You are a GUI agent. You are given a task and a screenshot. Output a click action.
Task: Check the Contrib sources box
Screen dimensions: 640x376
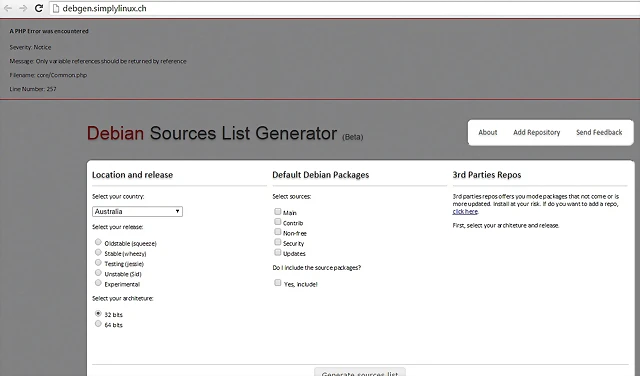[x=278, y=222]
